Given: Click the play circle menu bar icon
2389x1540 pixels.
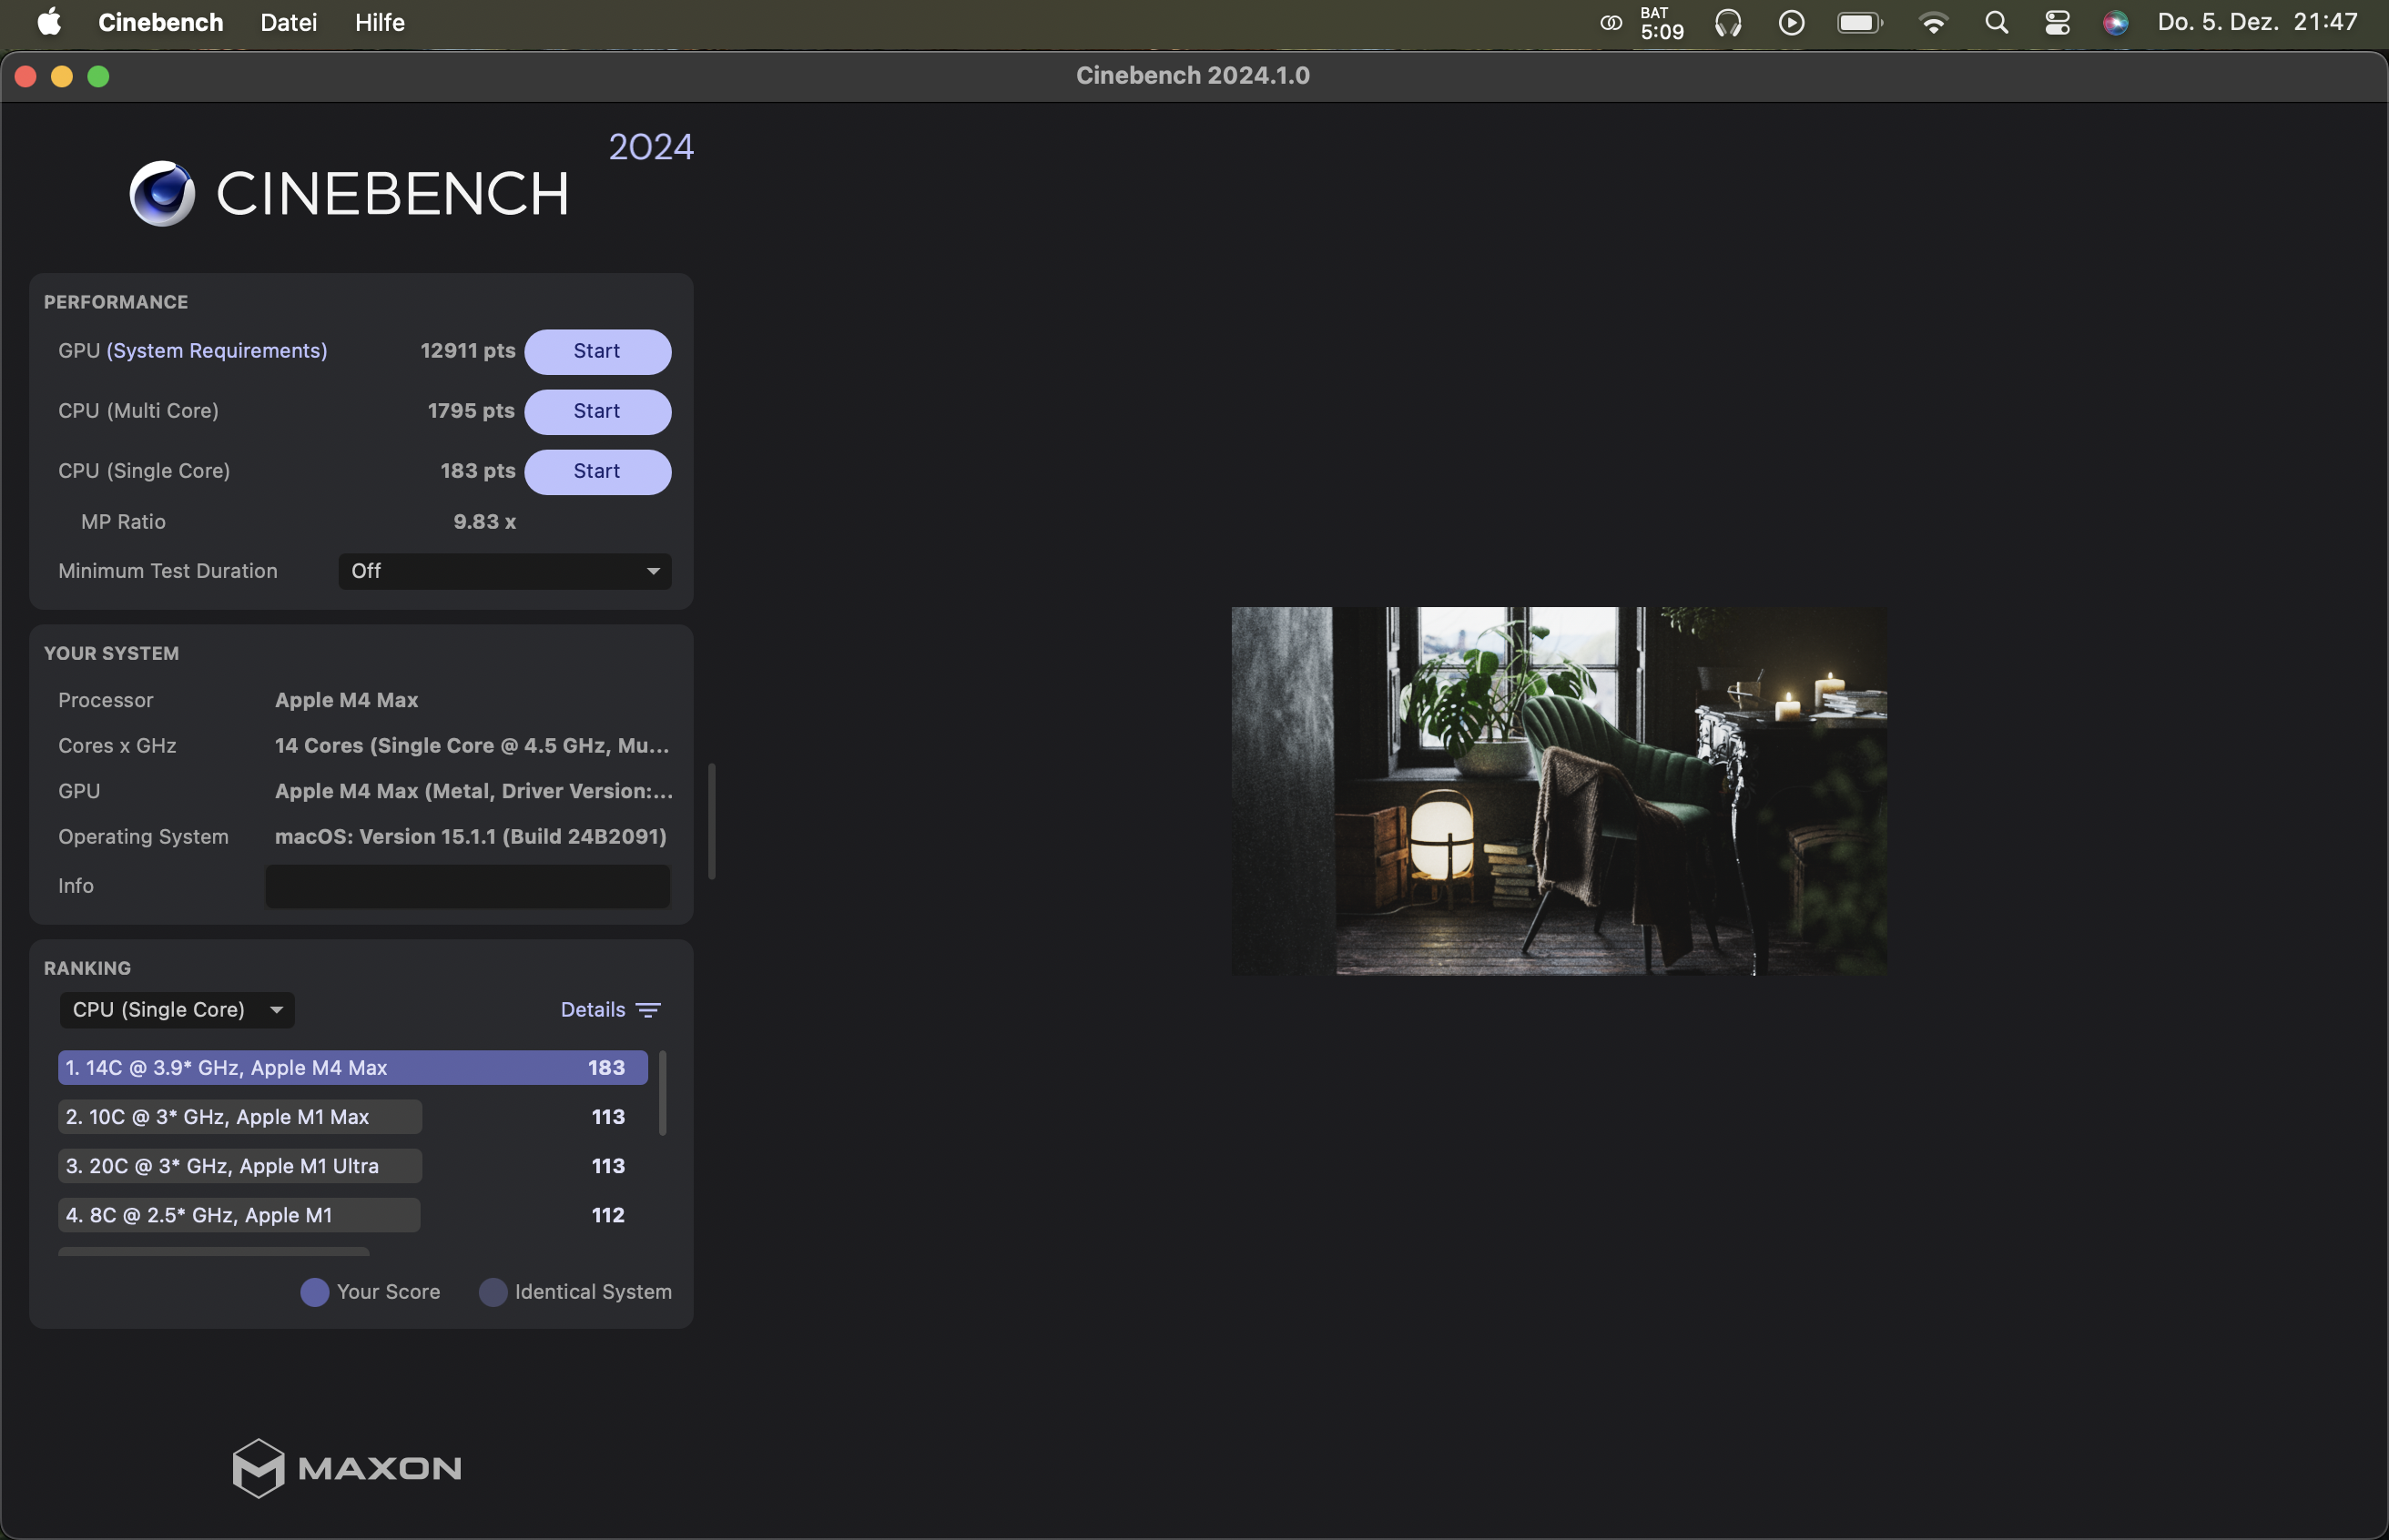Looking at the screenshot, I should coord(1792,22).
